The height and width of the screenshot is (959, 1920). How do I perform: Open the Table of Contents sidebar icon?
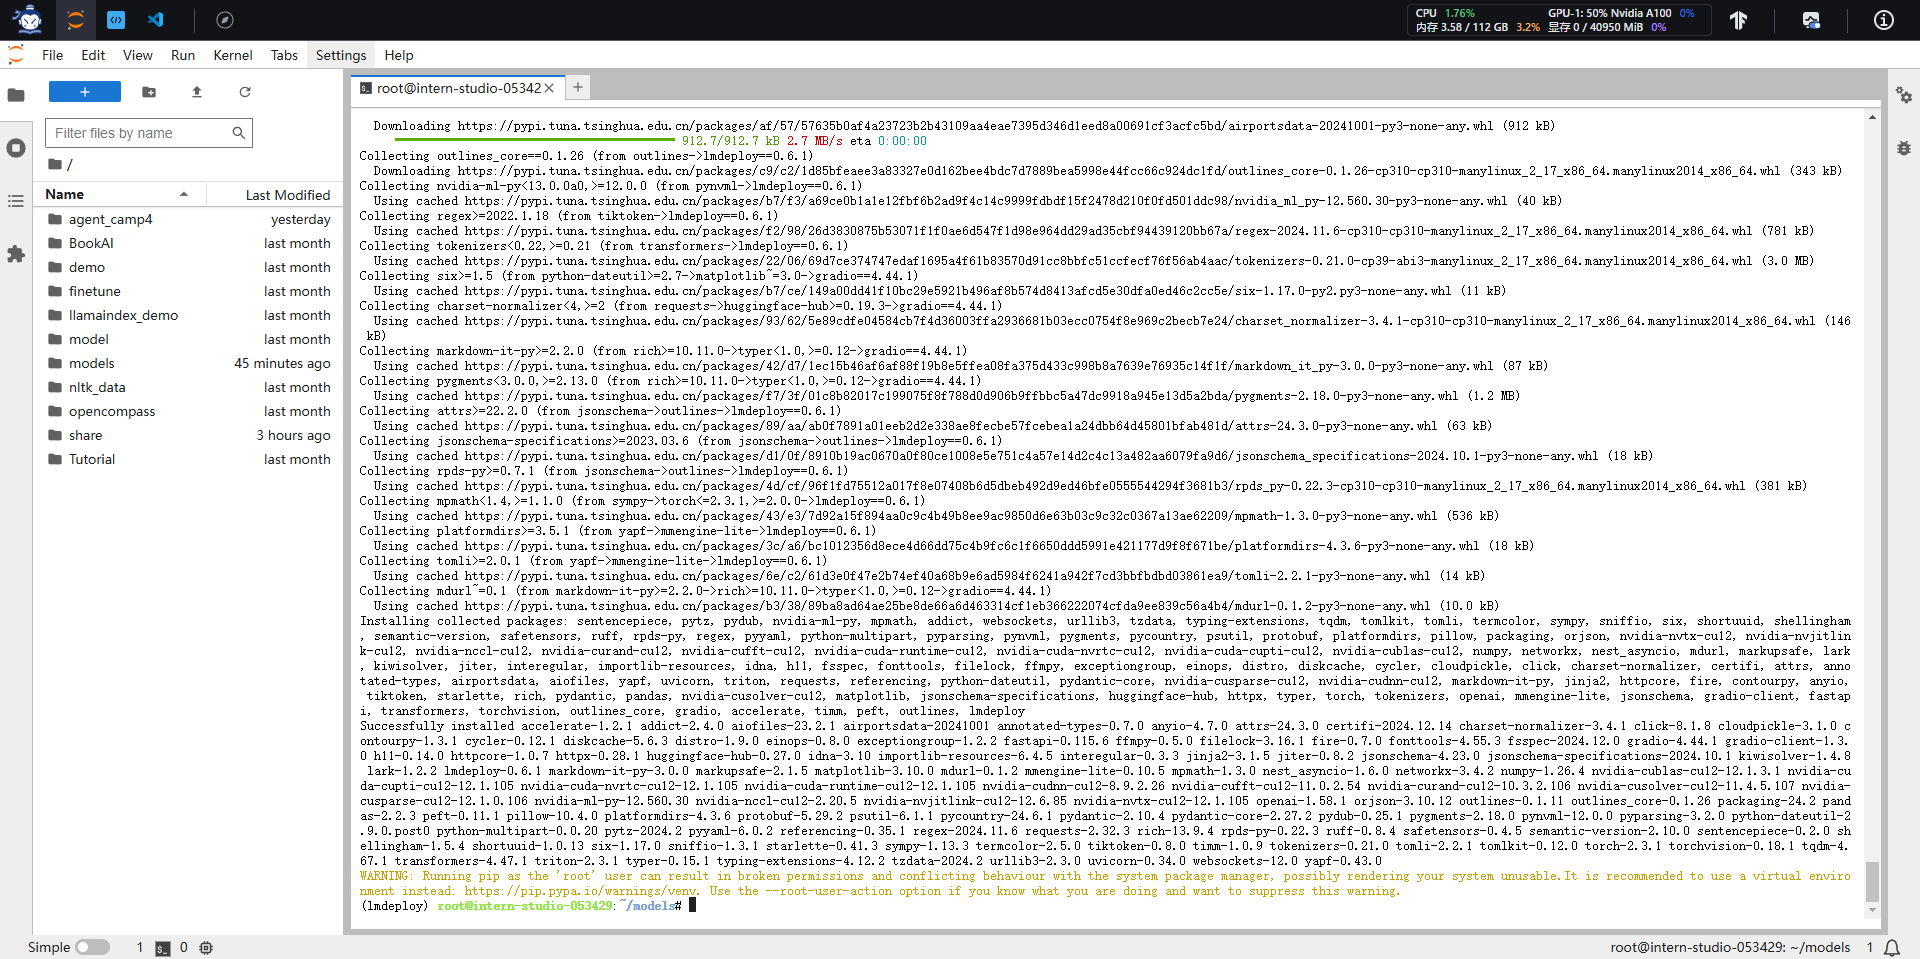tap(16, 201)
